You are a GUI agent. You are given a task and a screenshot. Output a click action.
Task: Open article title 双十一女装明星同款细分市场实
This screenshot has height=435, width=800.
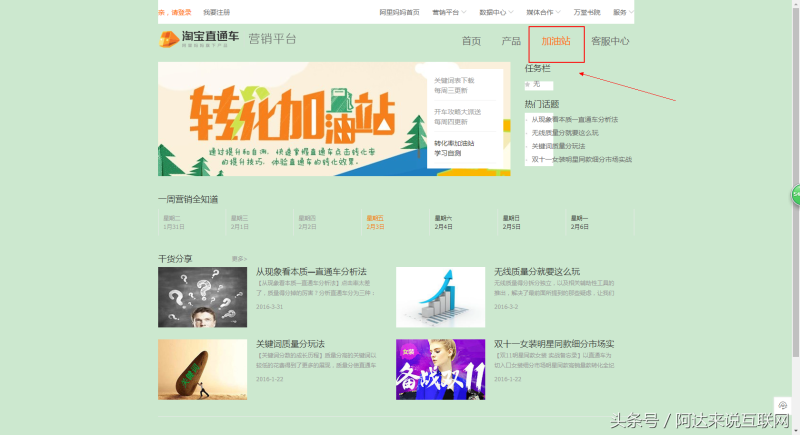pos(554,344)
